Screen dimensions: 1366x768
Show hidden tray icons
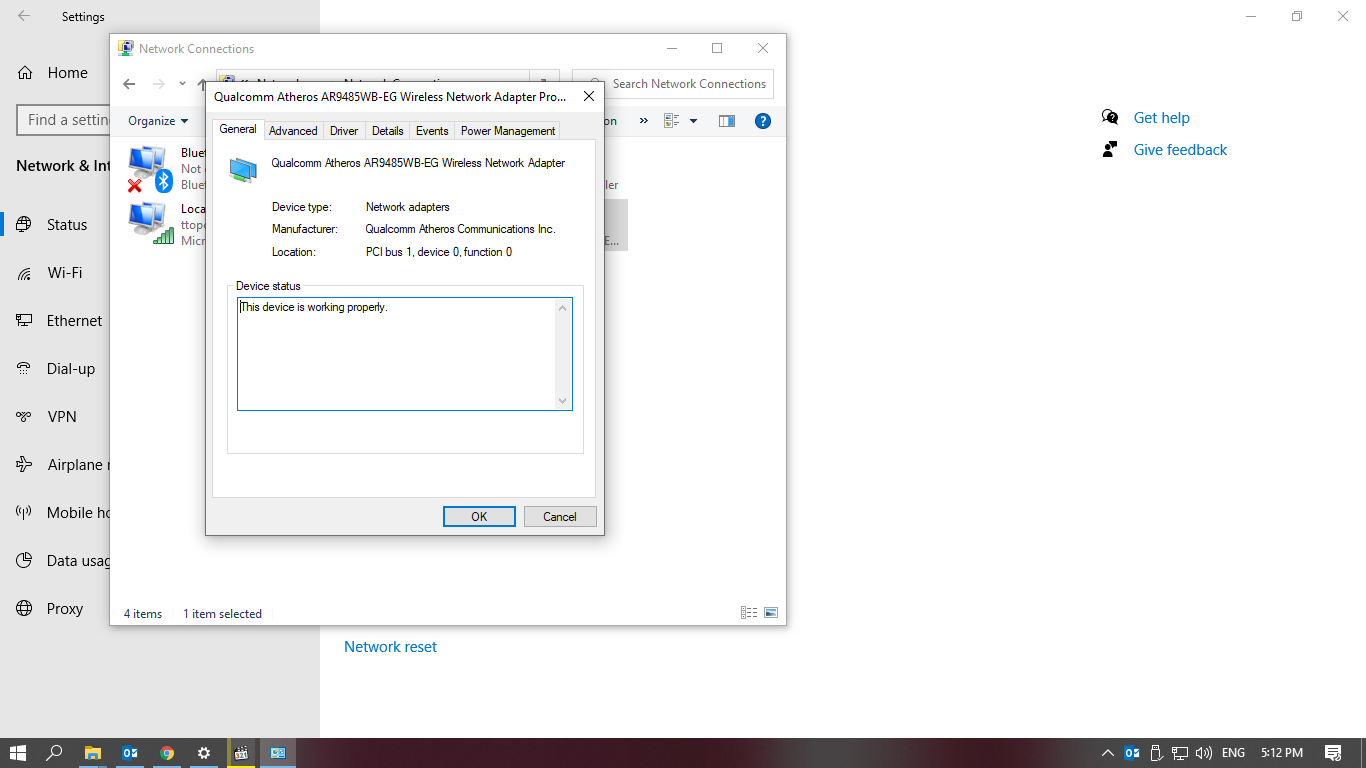click(1107, 753)
